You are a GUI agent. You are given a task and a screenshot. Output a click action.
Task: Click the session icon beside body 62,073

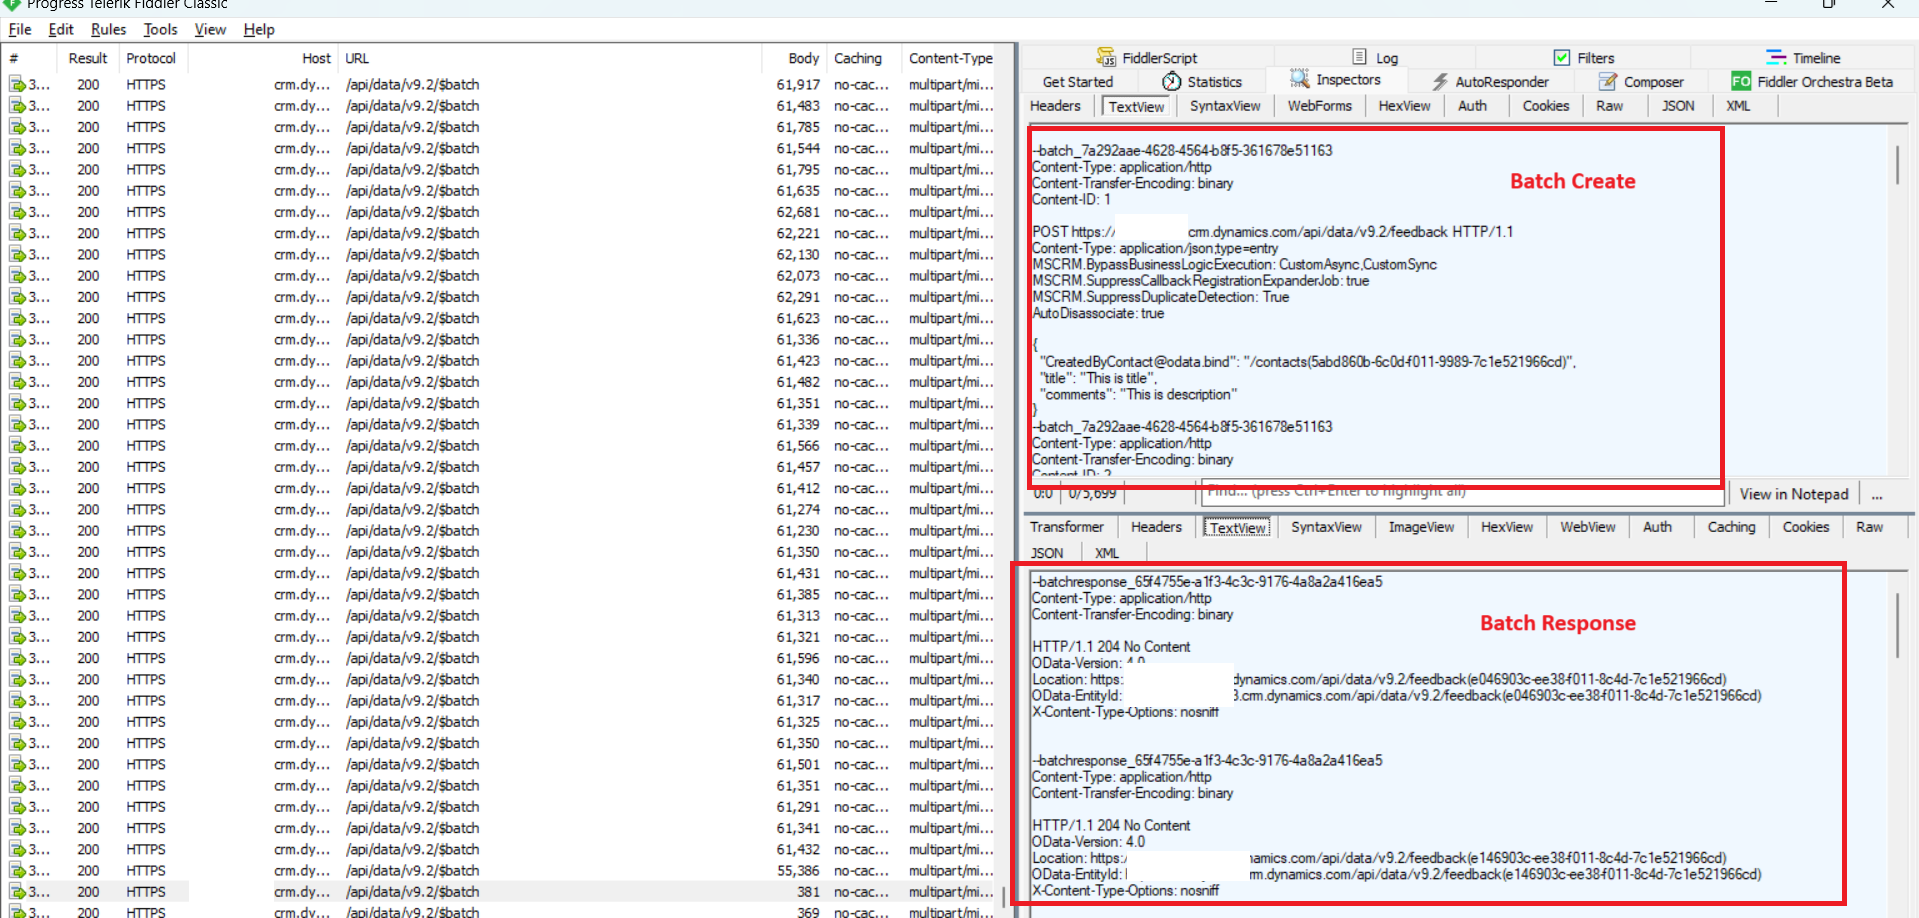[18, 276]
